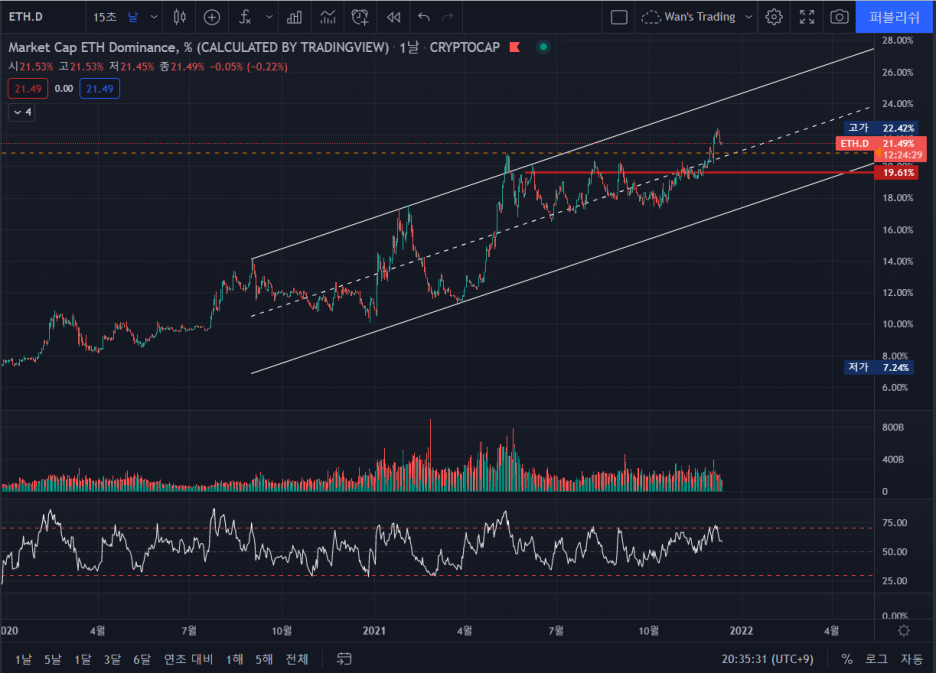Undo the last chart action
Viewport: 936px width, 673px height.
click(x=424, y=17)
